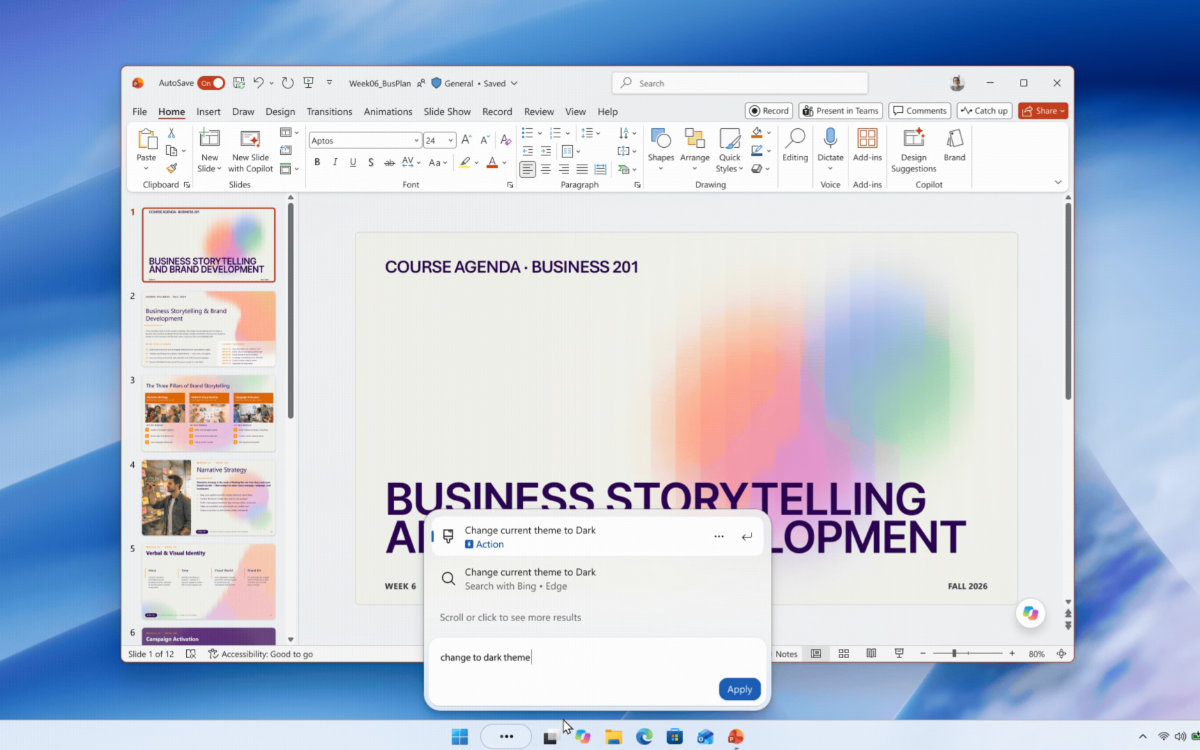Expand the Arrange options
This screenshot has width=1200, height=750.
(695, 150)
